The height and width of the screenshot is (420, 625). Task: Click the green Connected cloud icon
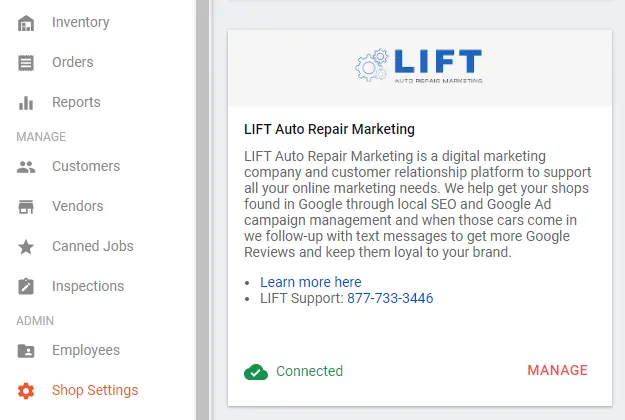[x=256, y=372]
